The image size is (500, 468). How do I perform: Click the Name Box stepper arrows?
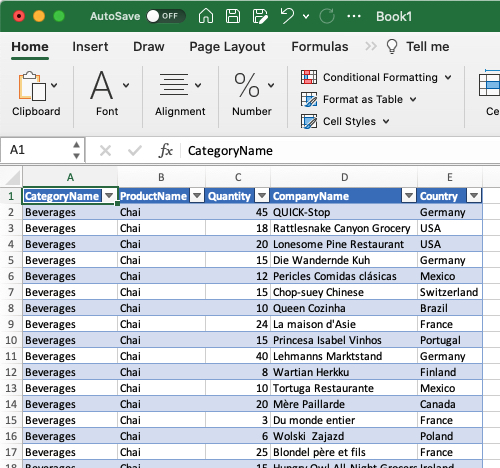tap(76, 150)
